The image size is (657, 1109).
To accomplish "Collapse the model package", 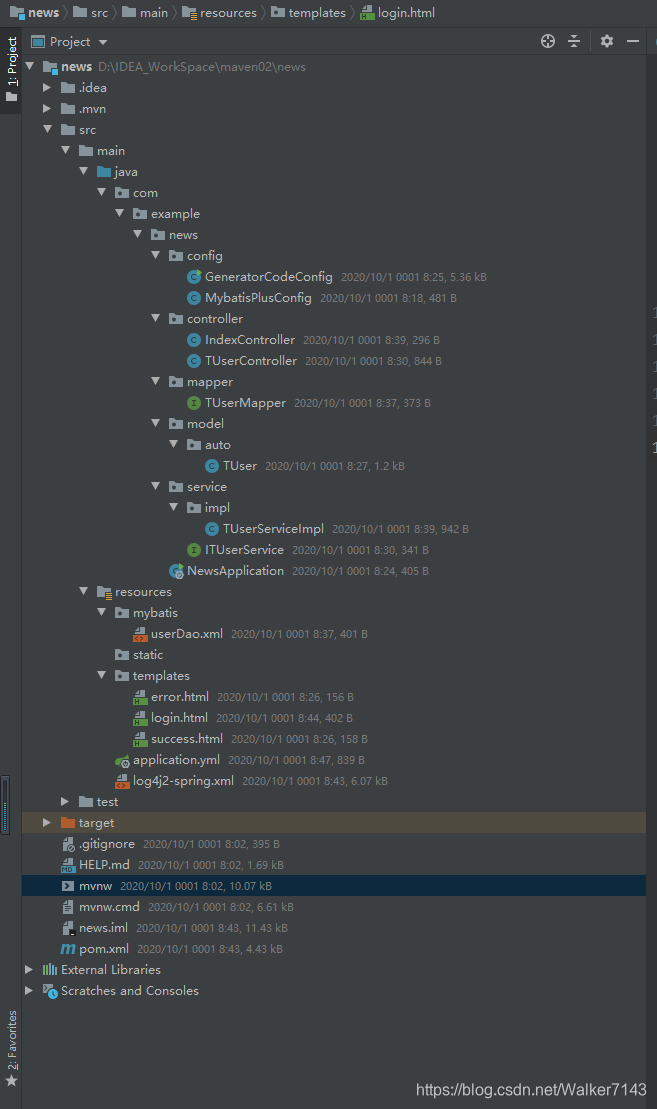I will click(x=156, y=423).
